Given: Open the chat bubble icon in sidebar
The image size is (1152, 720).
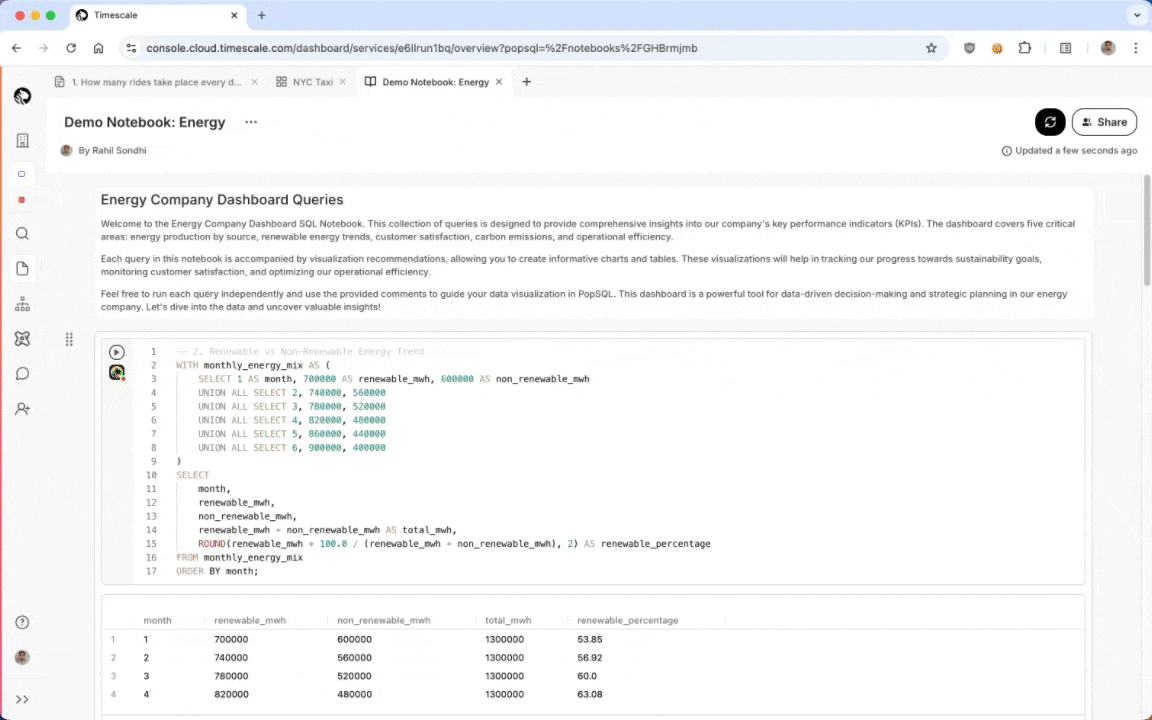Looking at the screenshot, I should point(22,374).
